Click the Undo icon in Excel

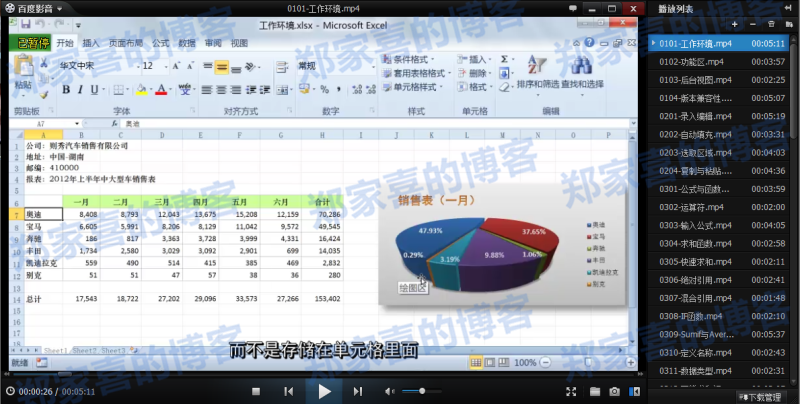tap(40, 24)
